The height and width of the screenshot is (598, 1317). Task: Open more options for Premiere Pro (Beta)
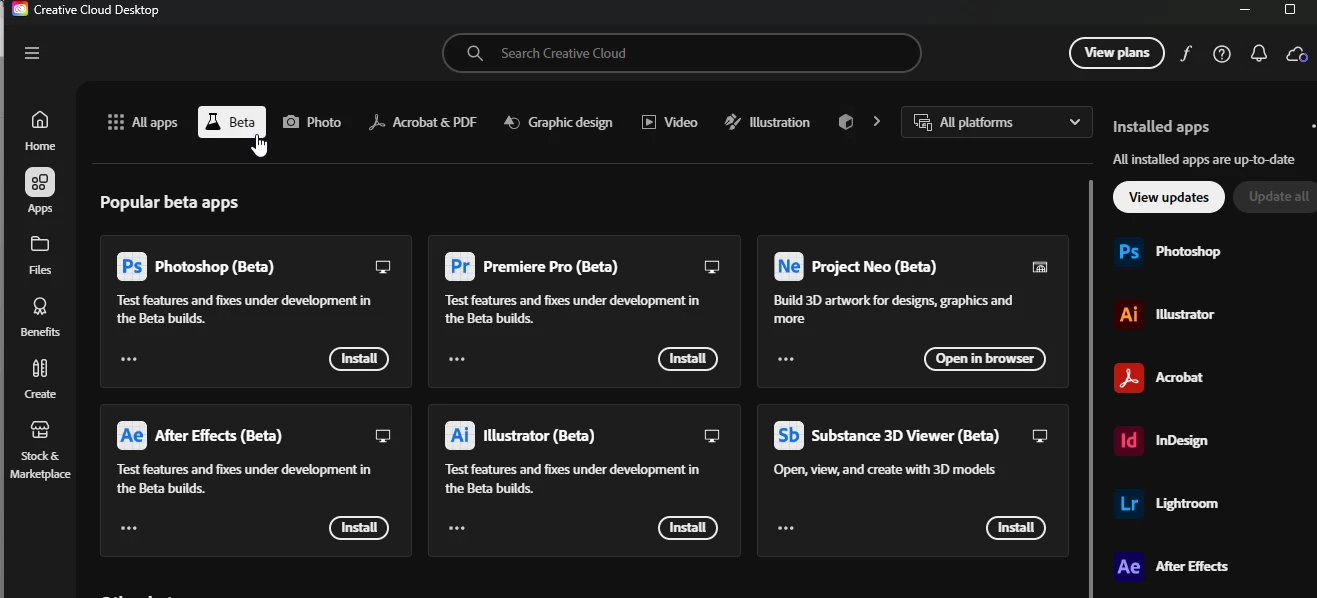pos(457,359)
